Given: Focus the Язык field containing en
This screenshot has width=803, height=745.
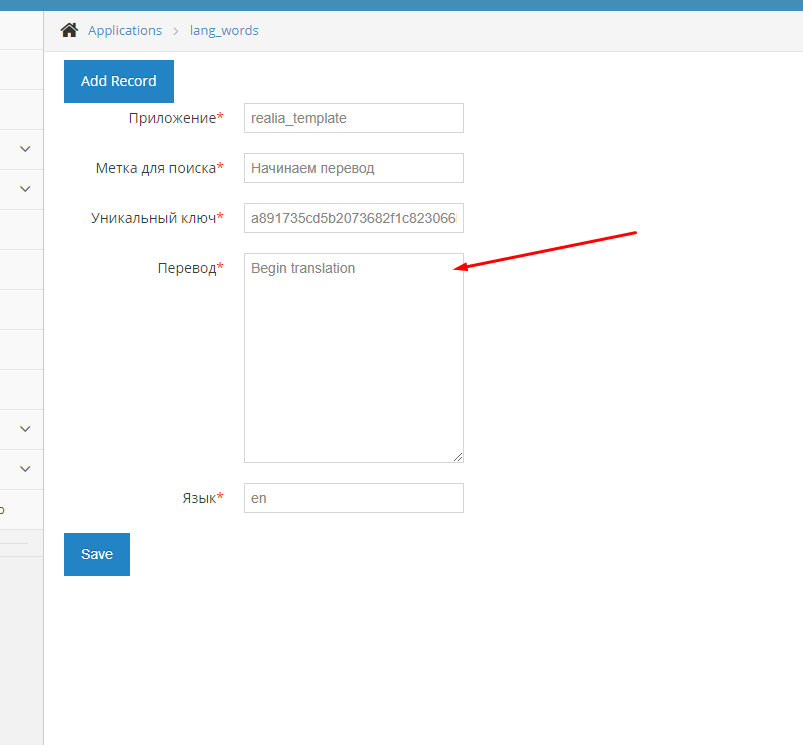Looking at the screenshot, I should (x=353, y=498).
